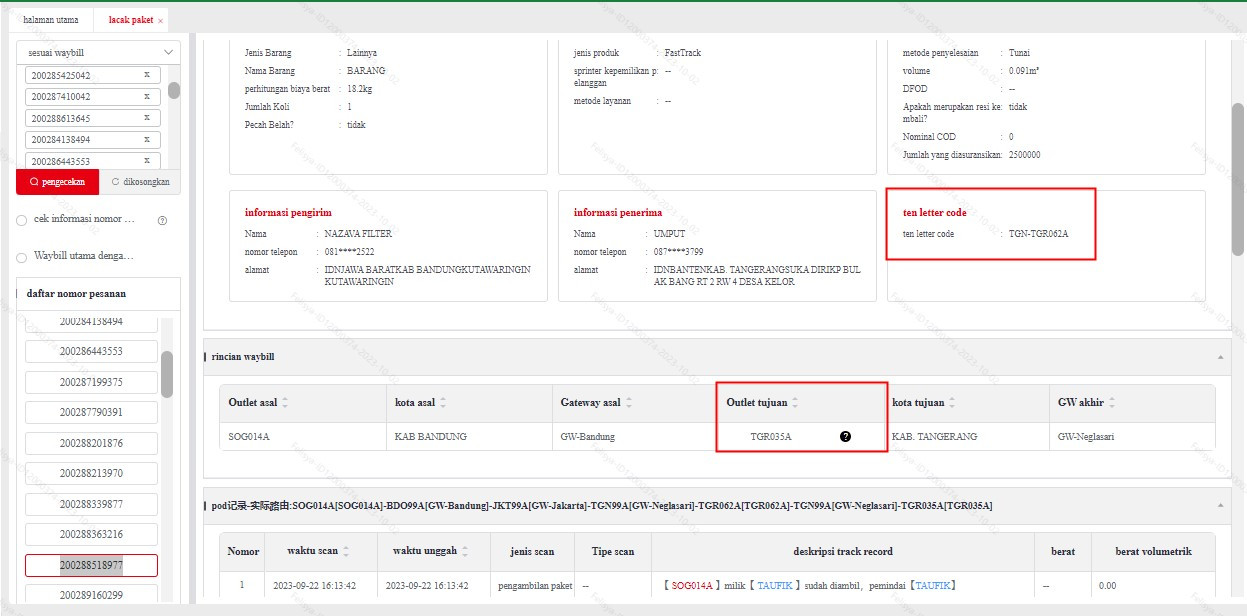Screen dimensions: 1247x616
Task: Select order number 200288201876
Action: 91,443
